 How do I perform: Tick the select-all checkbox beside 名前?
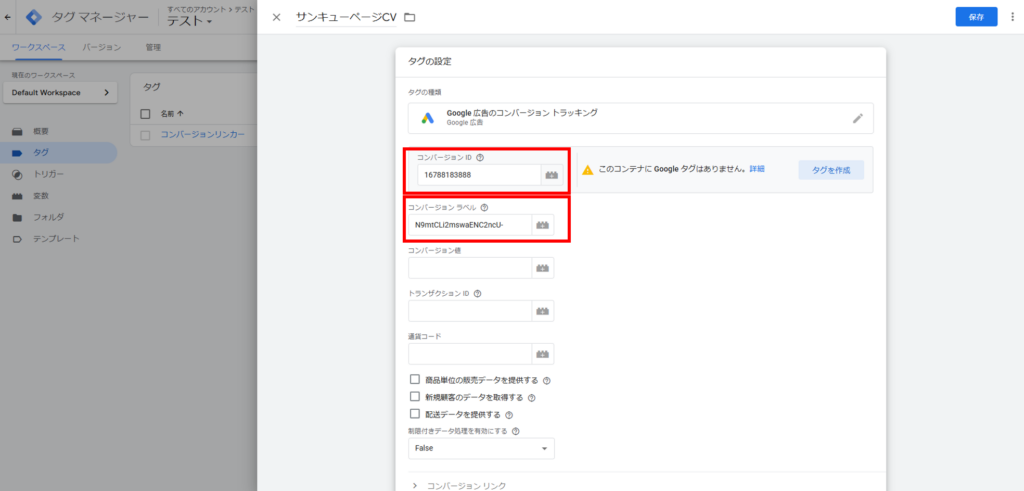(x=146, y=114)
